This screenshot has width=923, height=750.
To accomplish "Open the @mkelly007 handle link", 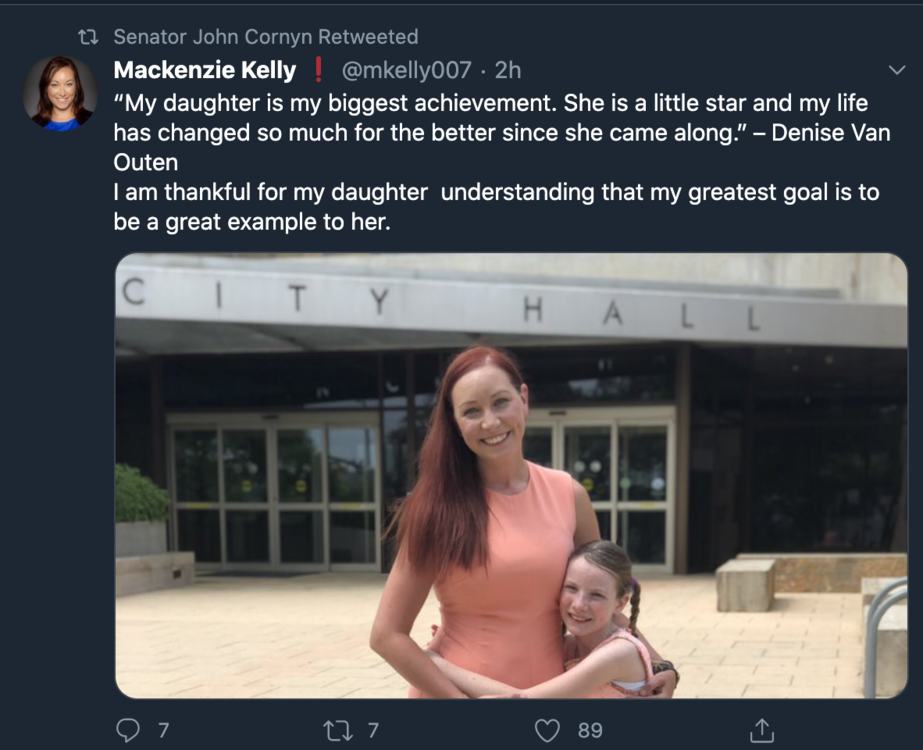I will pos(406,70).
